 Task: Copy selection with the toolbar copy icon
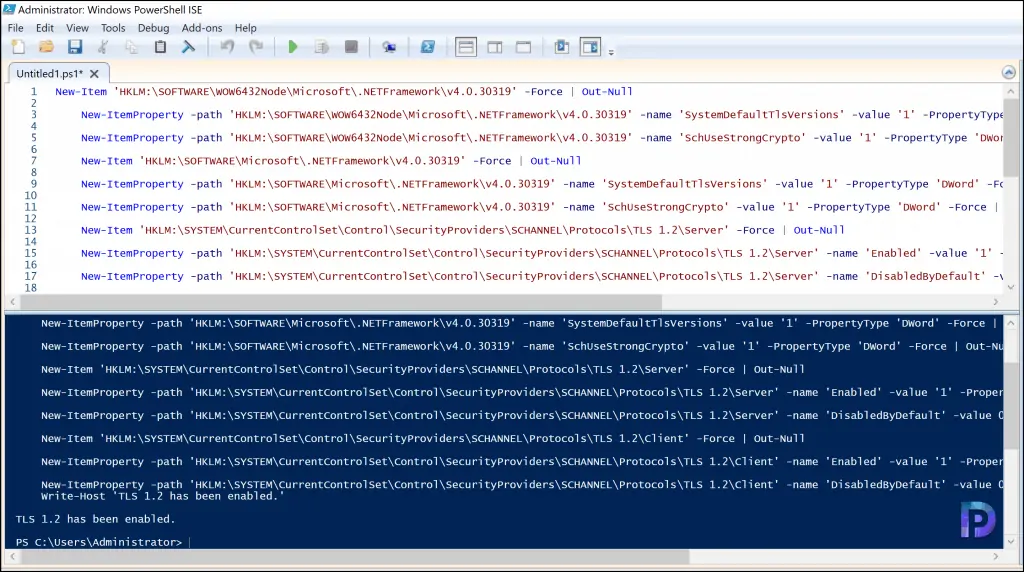(x=131, y=47)
